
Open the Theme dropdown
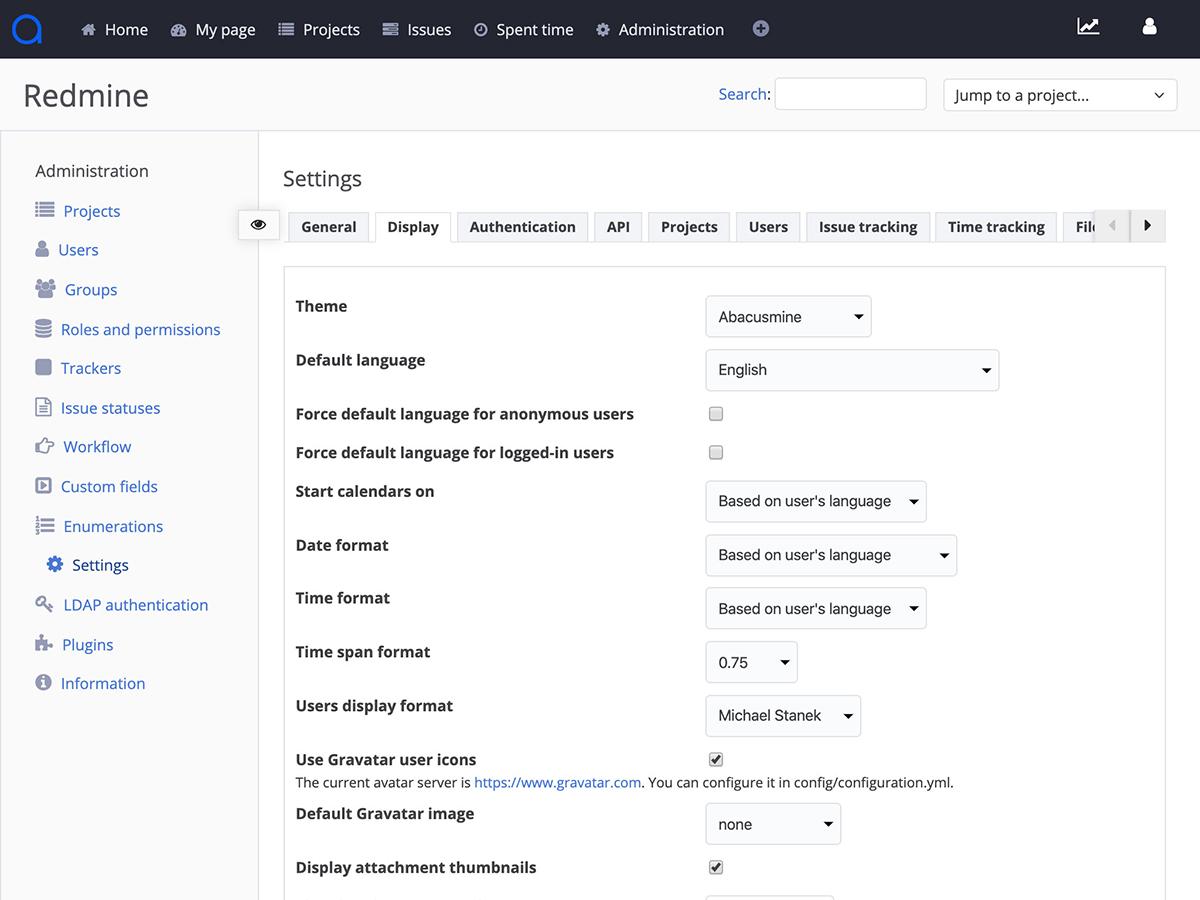point(788,317)
